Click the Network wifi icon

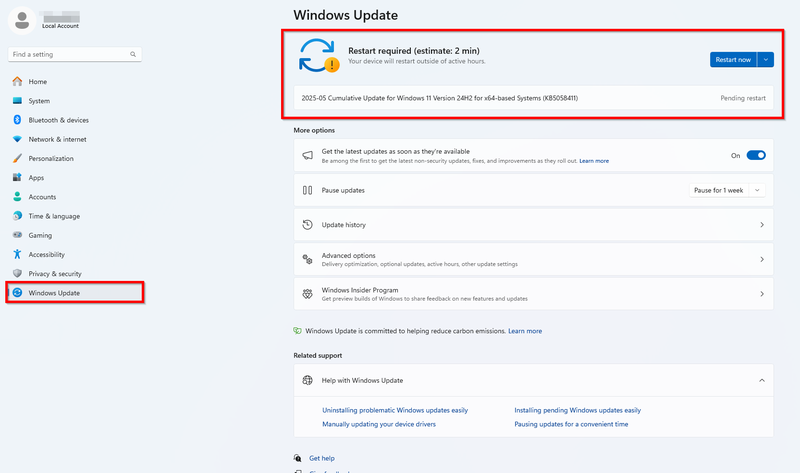click(17, 139)
